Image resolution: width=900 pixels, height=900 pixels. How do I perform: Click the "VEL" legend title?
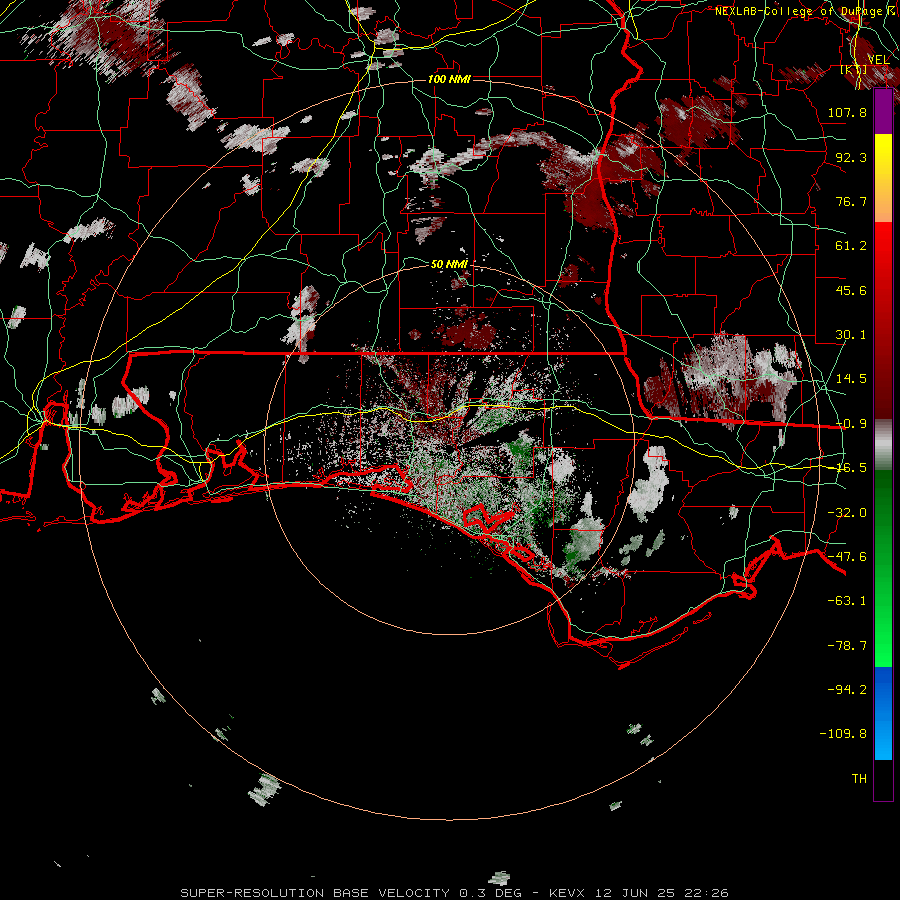(x=878, y=60)
